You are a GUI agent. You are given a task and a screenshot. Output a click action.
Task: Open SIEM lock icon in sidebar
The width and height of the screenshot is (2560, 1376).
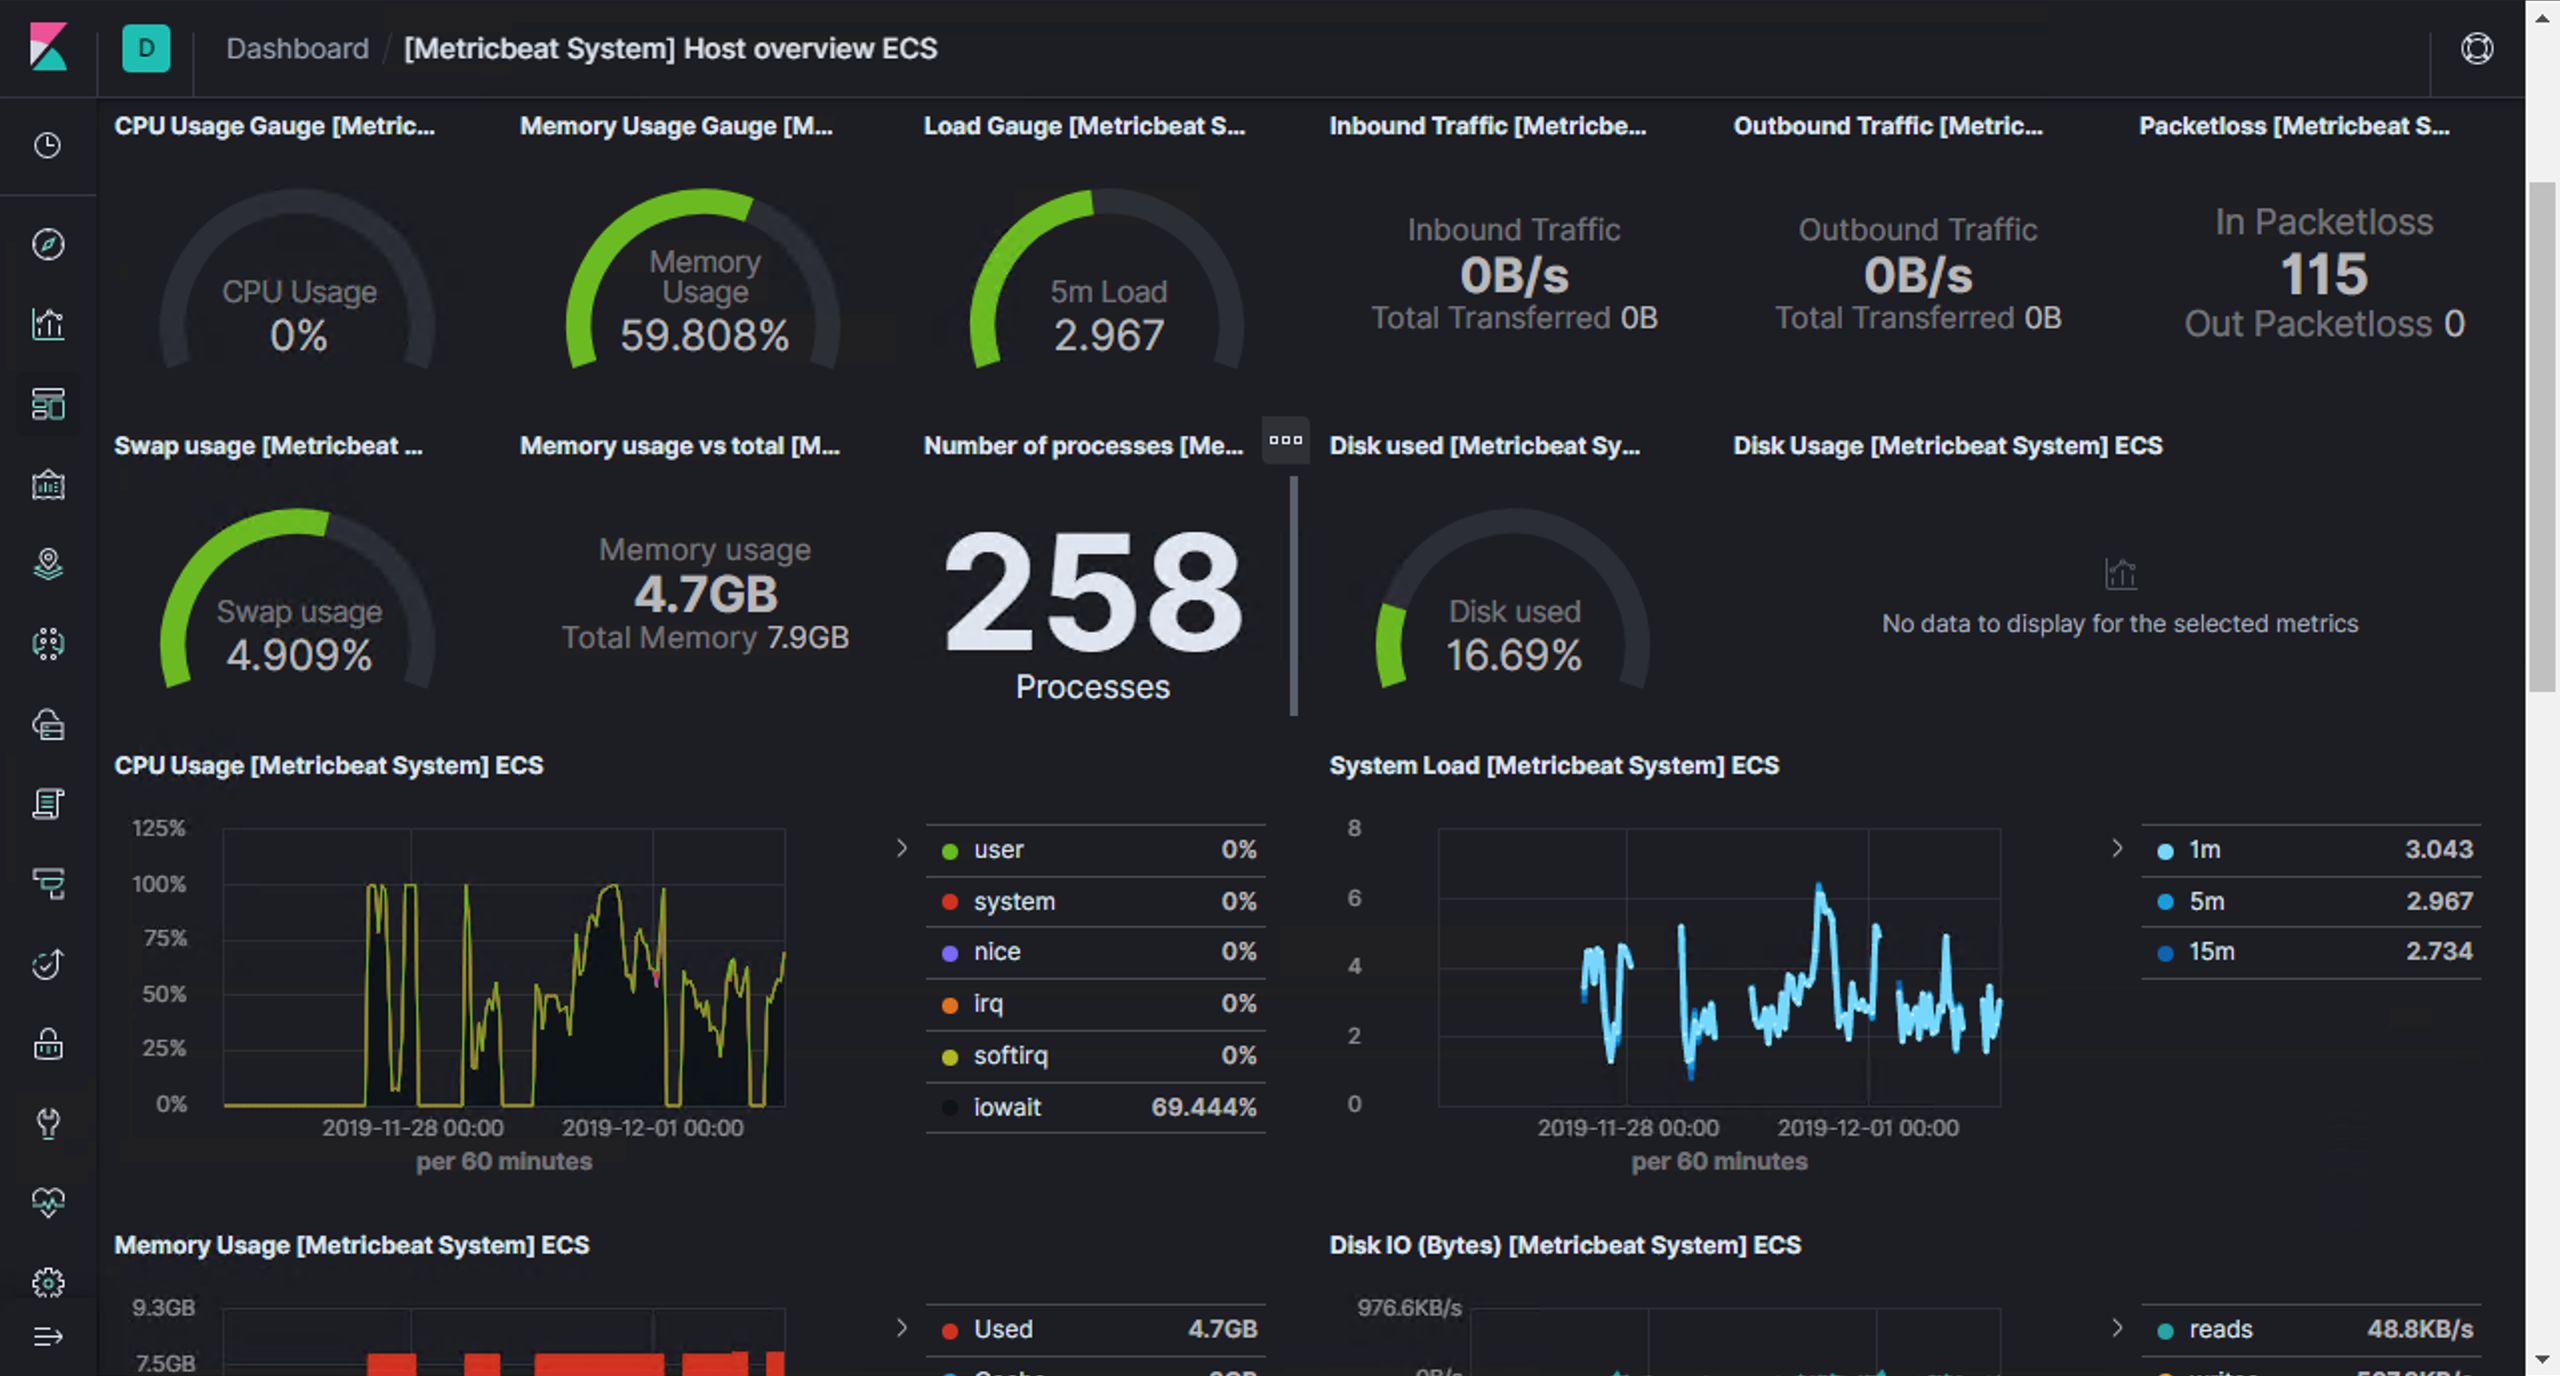(x=47, y=1044)
